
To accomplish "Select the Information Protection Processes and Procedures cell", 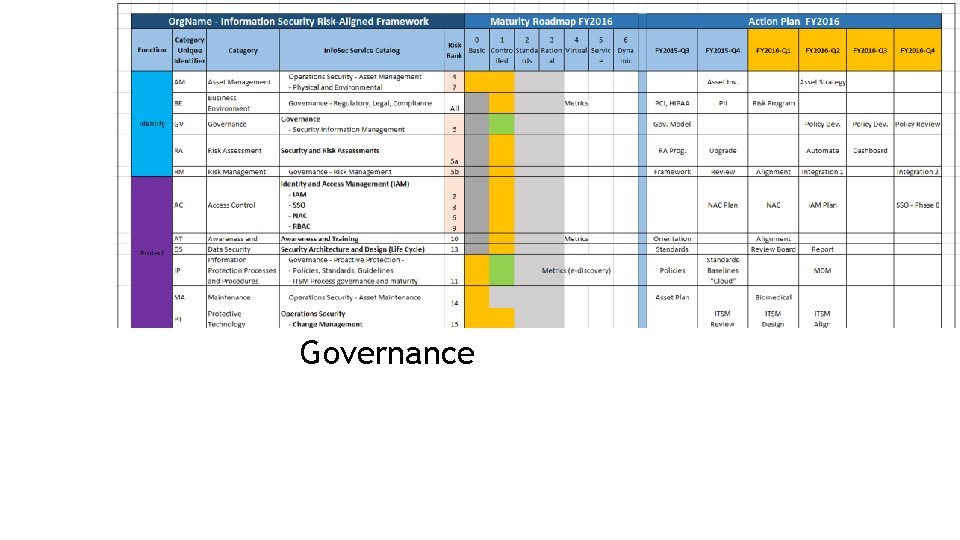I will pyautogui.click(x=242, y=271).
